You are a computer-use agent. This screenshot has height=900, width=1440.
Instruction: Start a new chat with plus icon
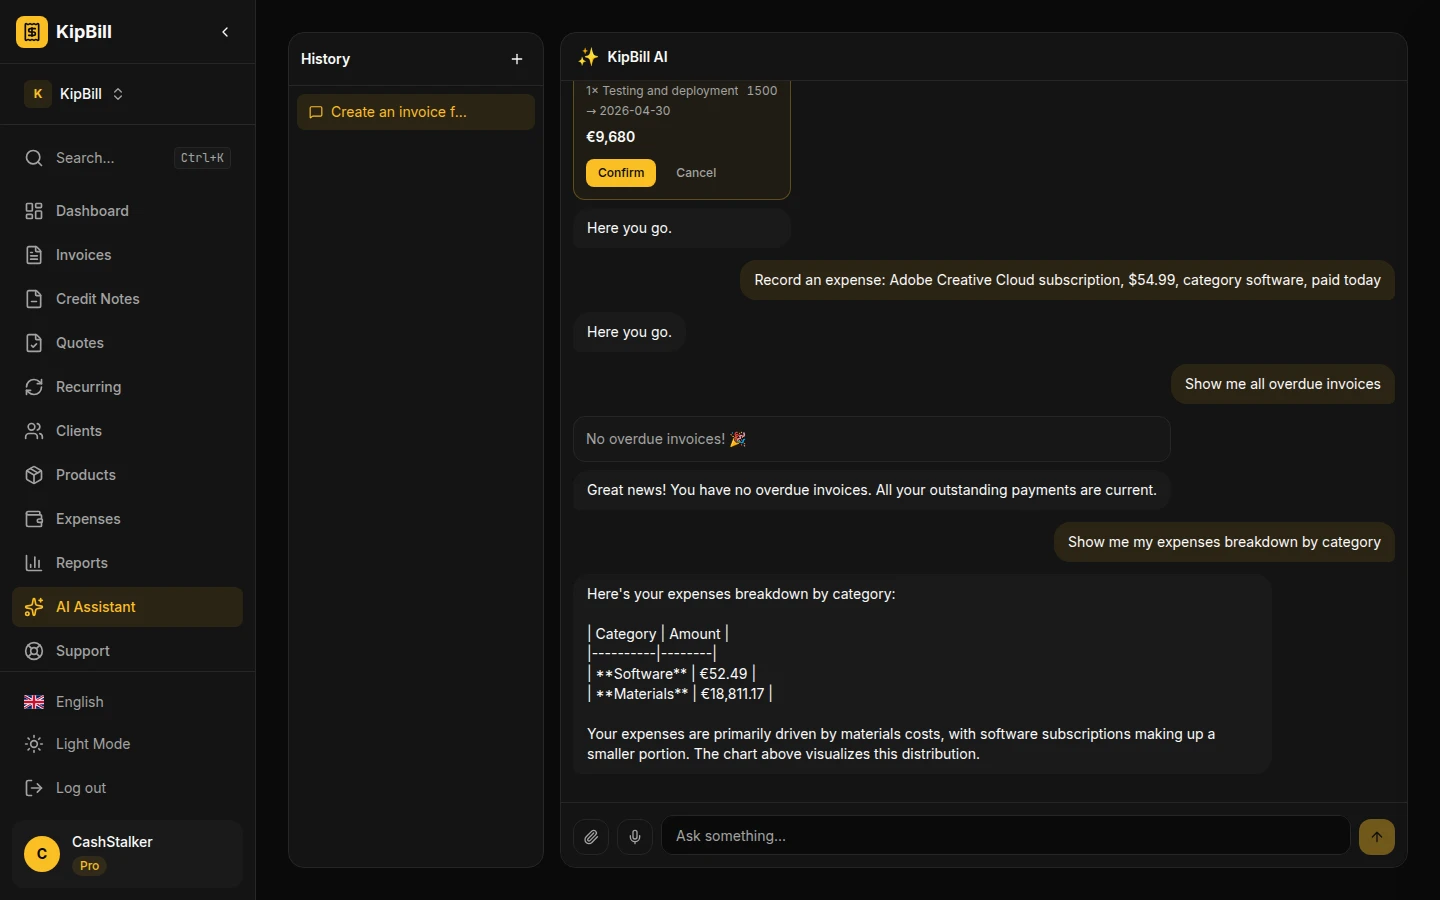click(517, 59)
